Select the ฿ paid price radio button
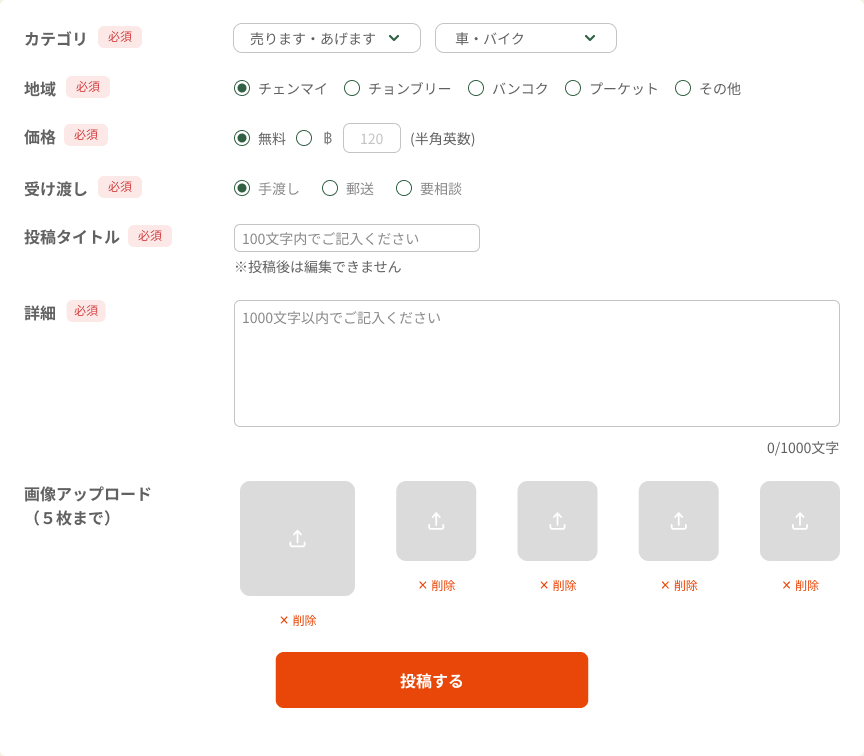Viewport: 864px width, 756px height. 304,138
